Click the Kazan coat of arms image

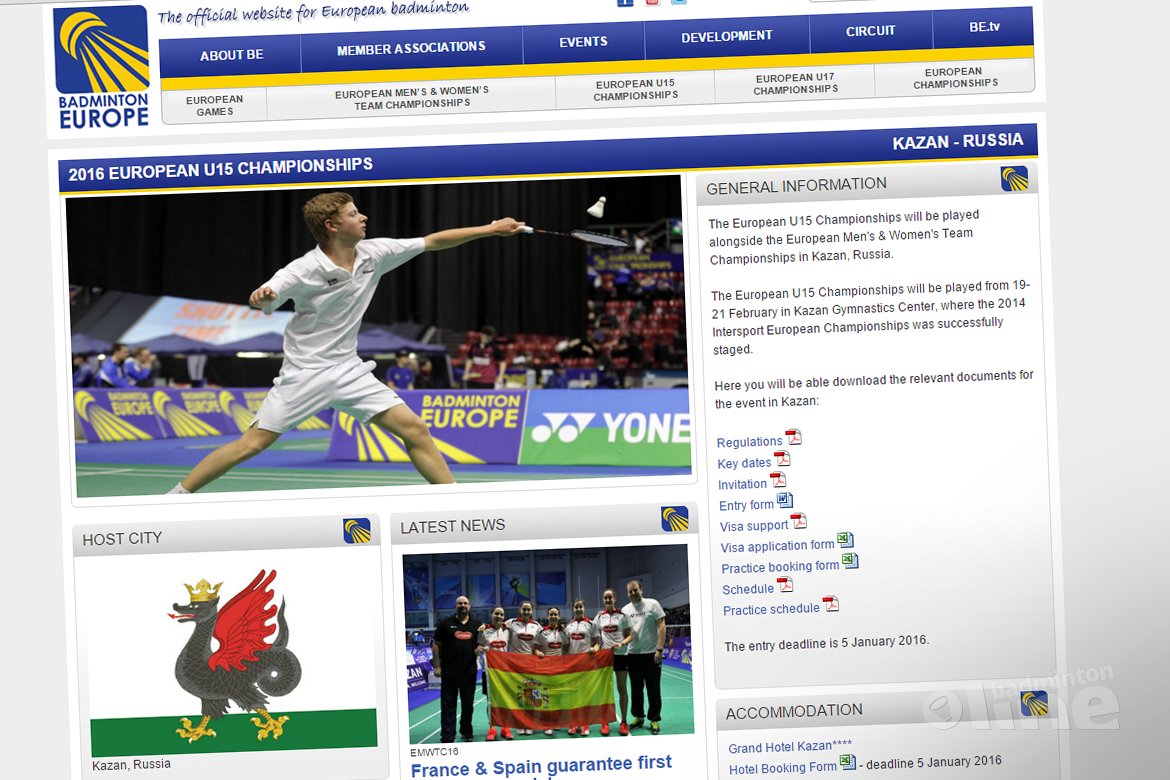[x=233, y=657]
